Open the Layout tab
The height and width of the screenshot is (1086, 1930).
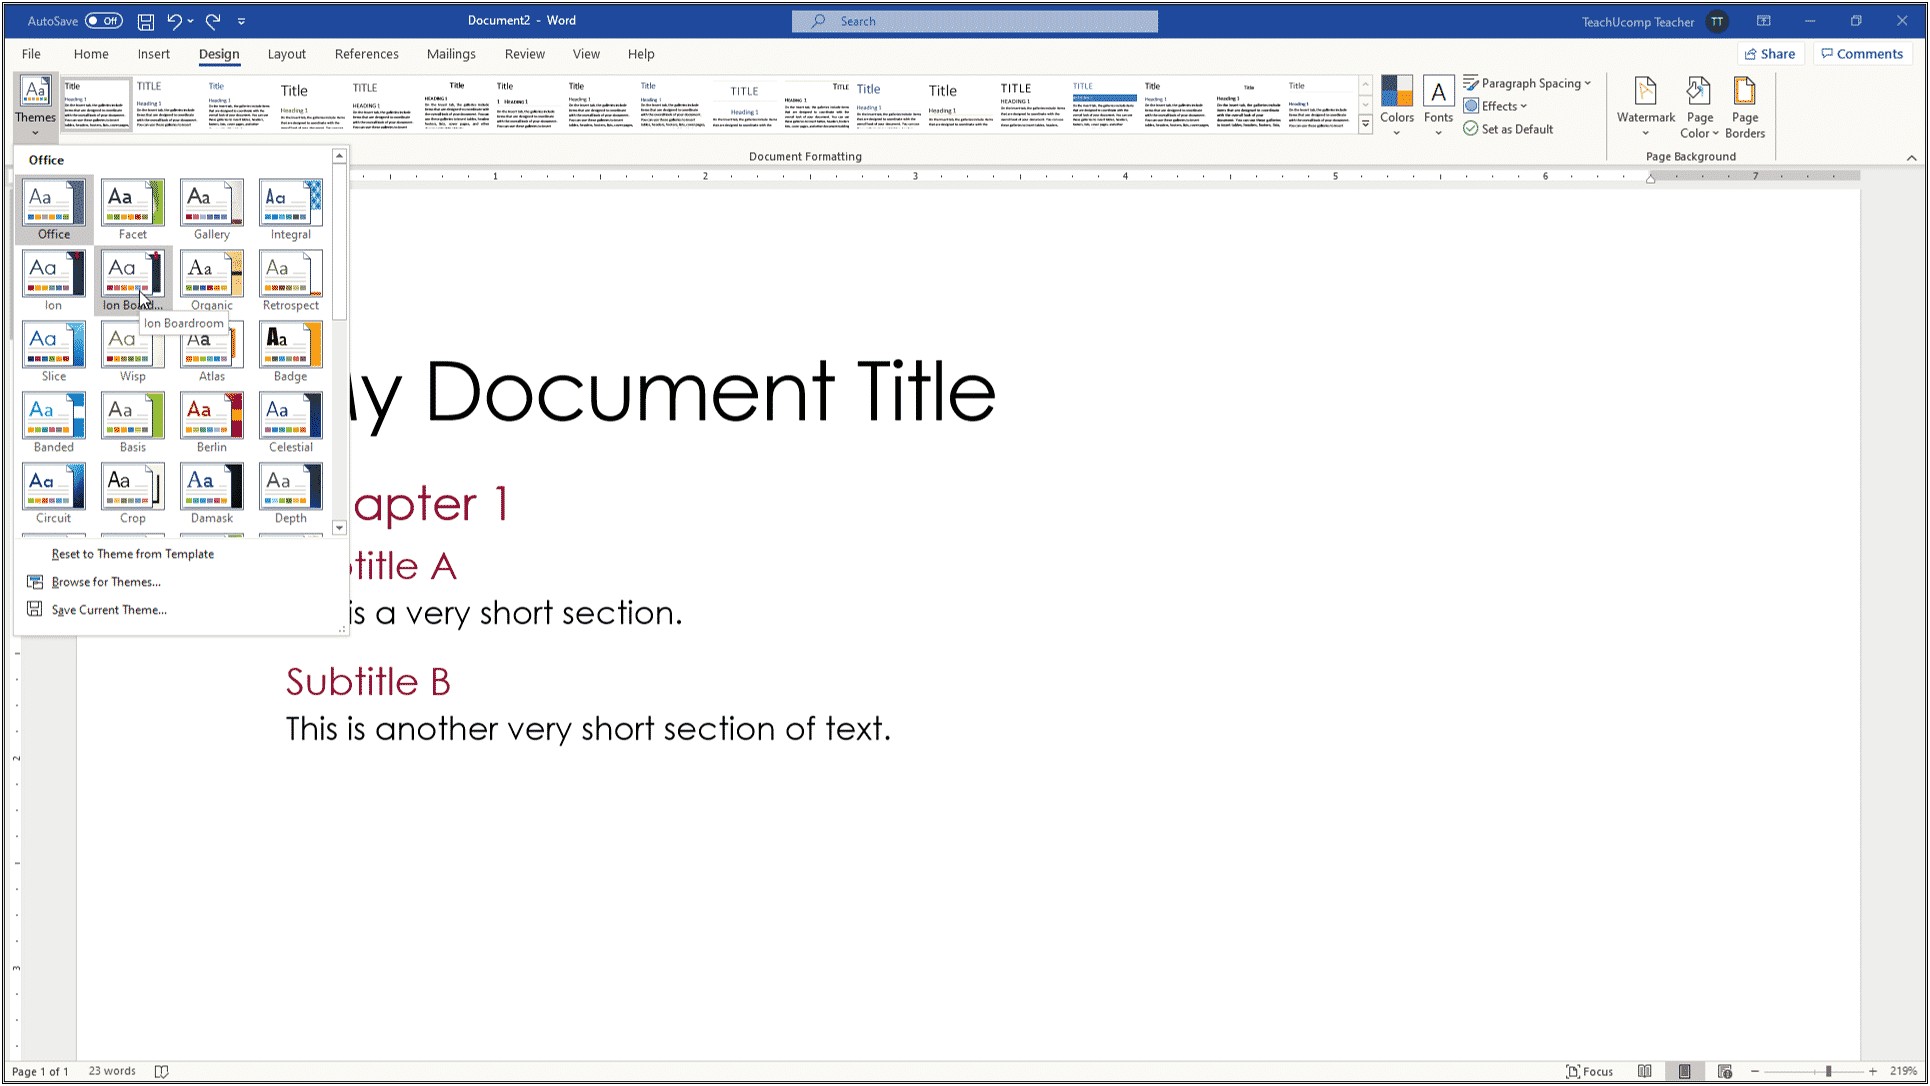pyautogui.click(x=285, y=54)
